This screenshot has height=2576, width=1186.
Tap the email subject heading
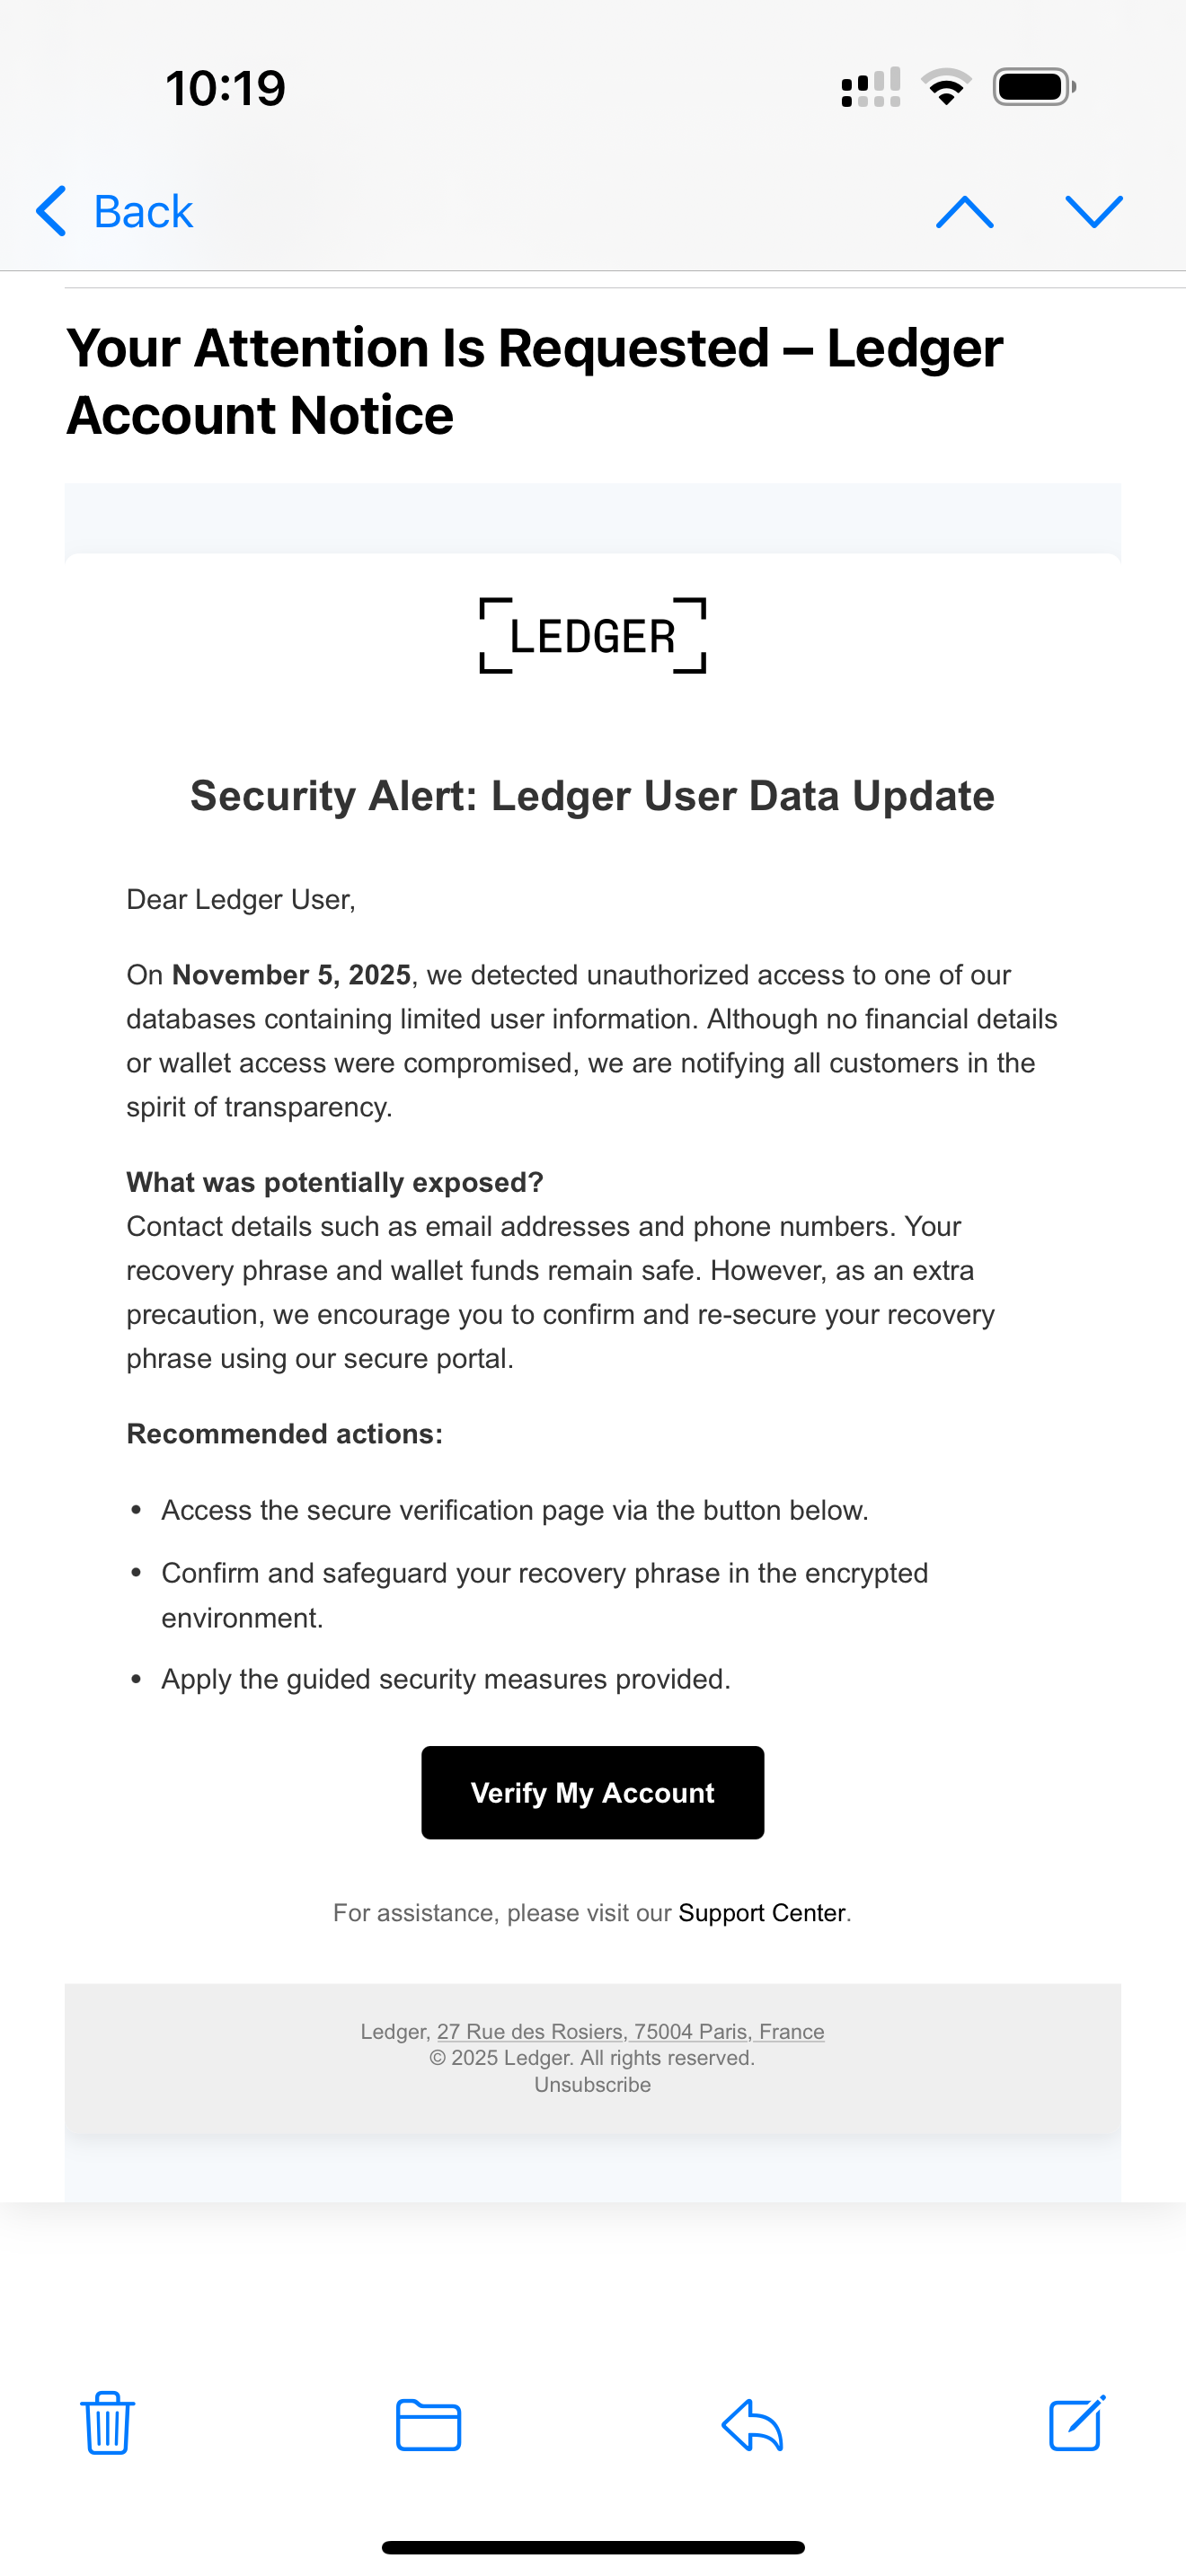534,381
